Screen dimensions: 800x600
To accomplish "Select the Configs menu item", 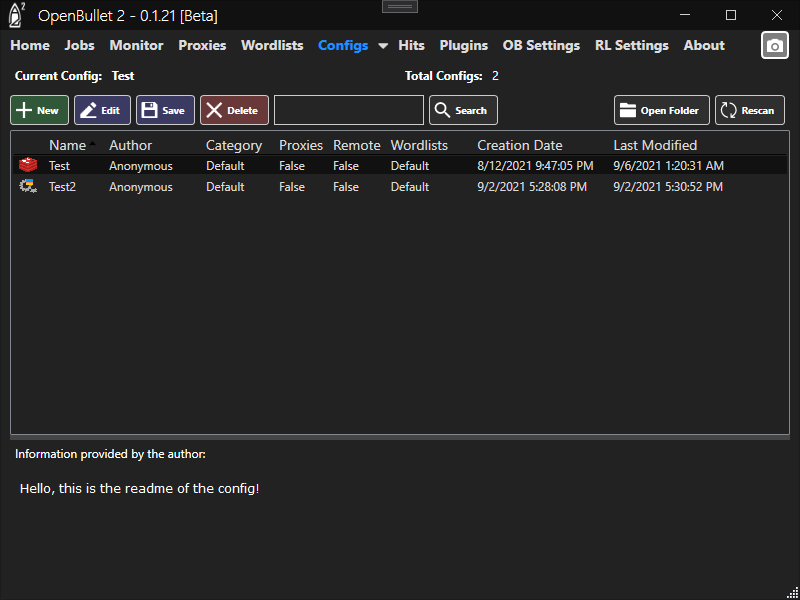I will pos(343,45).
